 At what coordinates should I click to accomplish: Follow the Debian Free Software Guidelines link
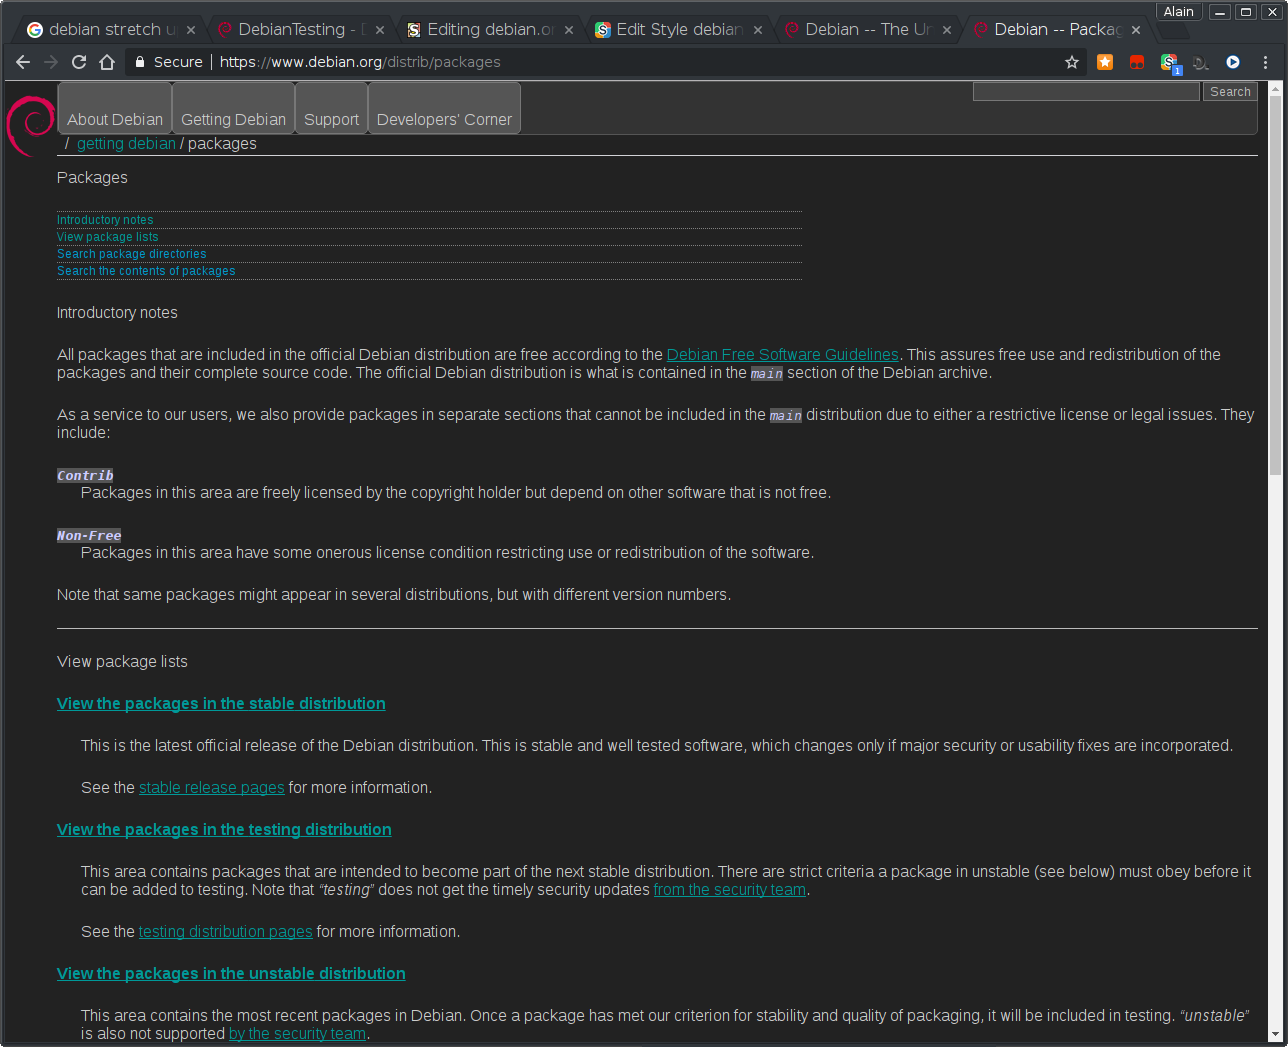click(x=782, y=354)
